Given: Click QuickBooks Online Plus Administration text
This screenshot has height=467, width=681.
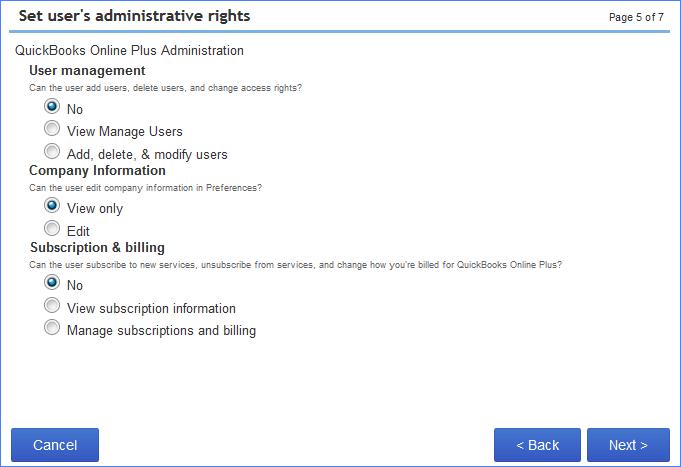Looking at the screenshot, I should (129, 50).
